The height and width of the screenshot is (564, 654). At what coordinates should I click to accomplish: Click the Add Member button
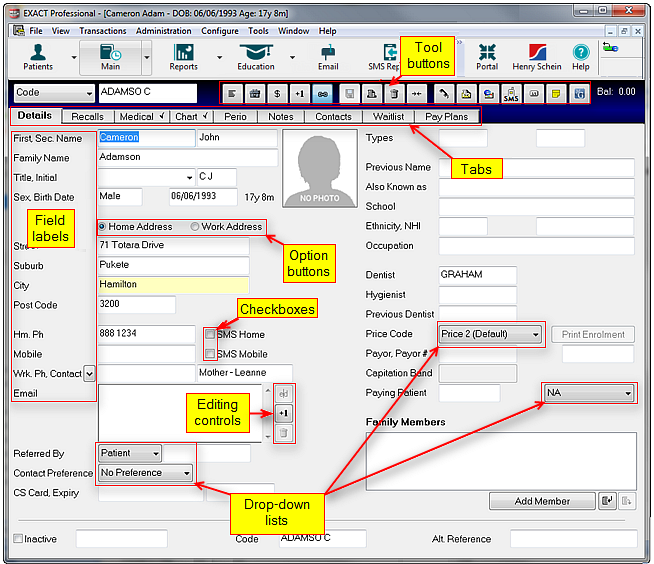542,501
